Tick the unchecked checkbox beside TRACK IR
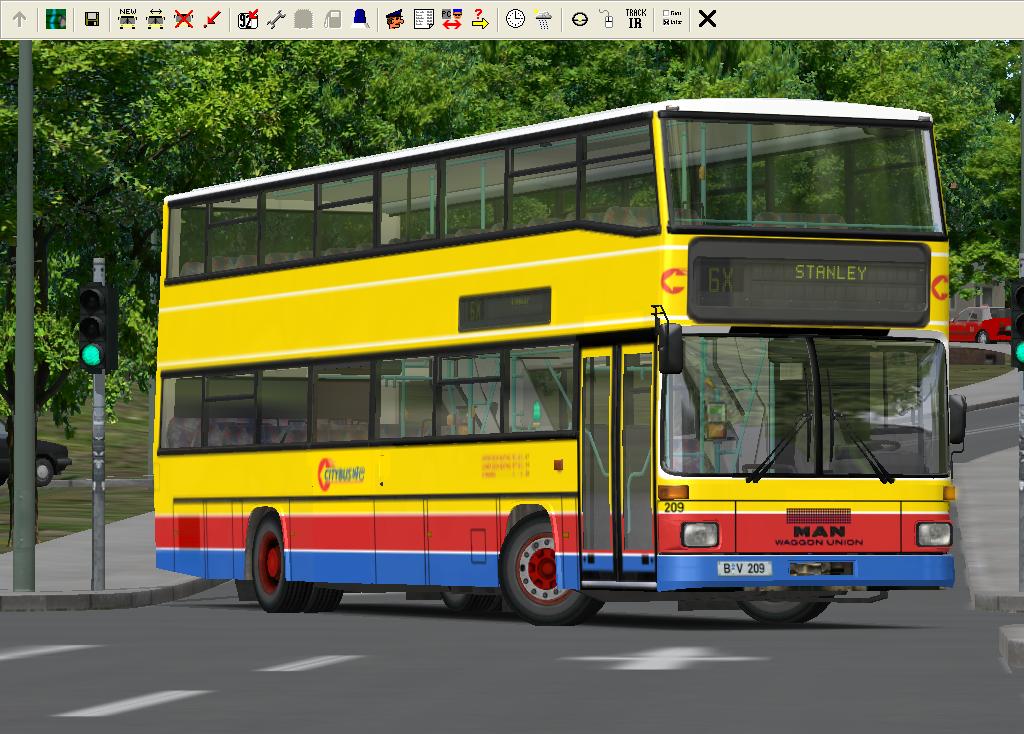Image resolution: width=1024 pixels, height=734 pixels. [665, 13]
